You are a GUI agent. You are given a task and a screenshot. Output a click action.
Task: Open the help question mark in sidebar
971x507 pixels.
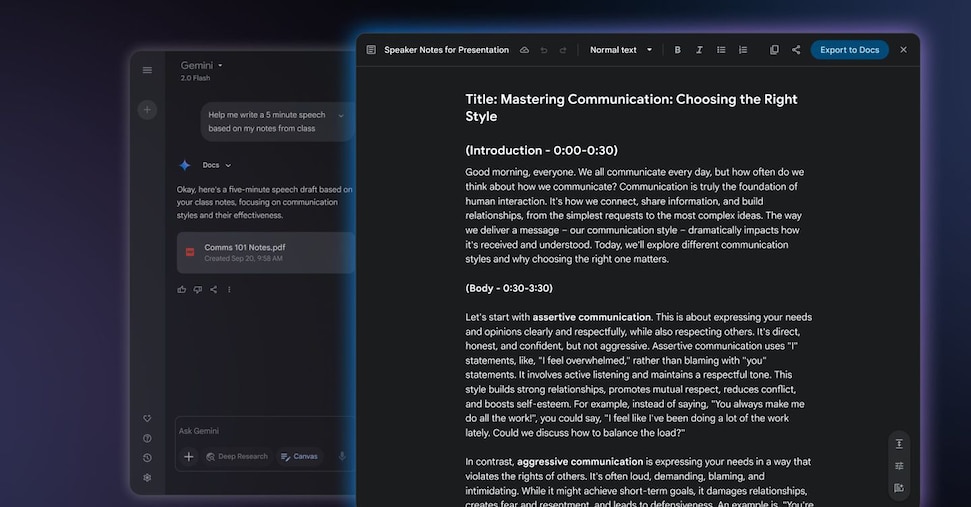[147, 438]
